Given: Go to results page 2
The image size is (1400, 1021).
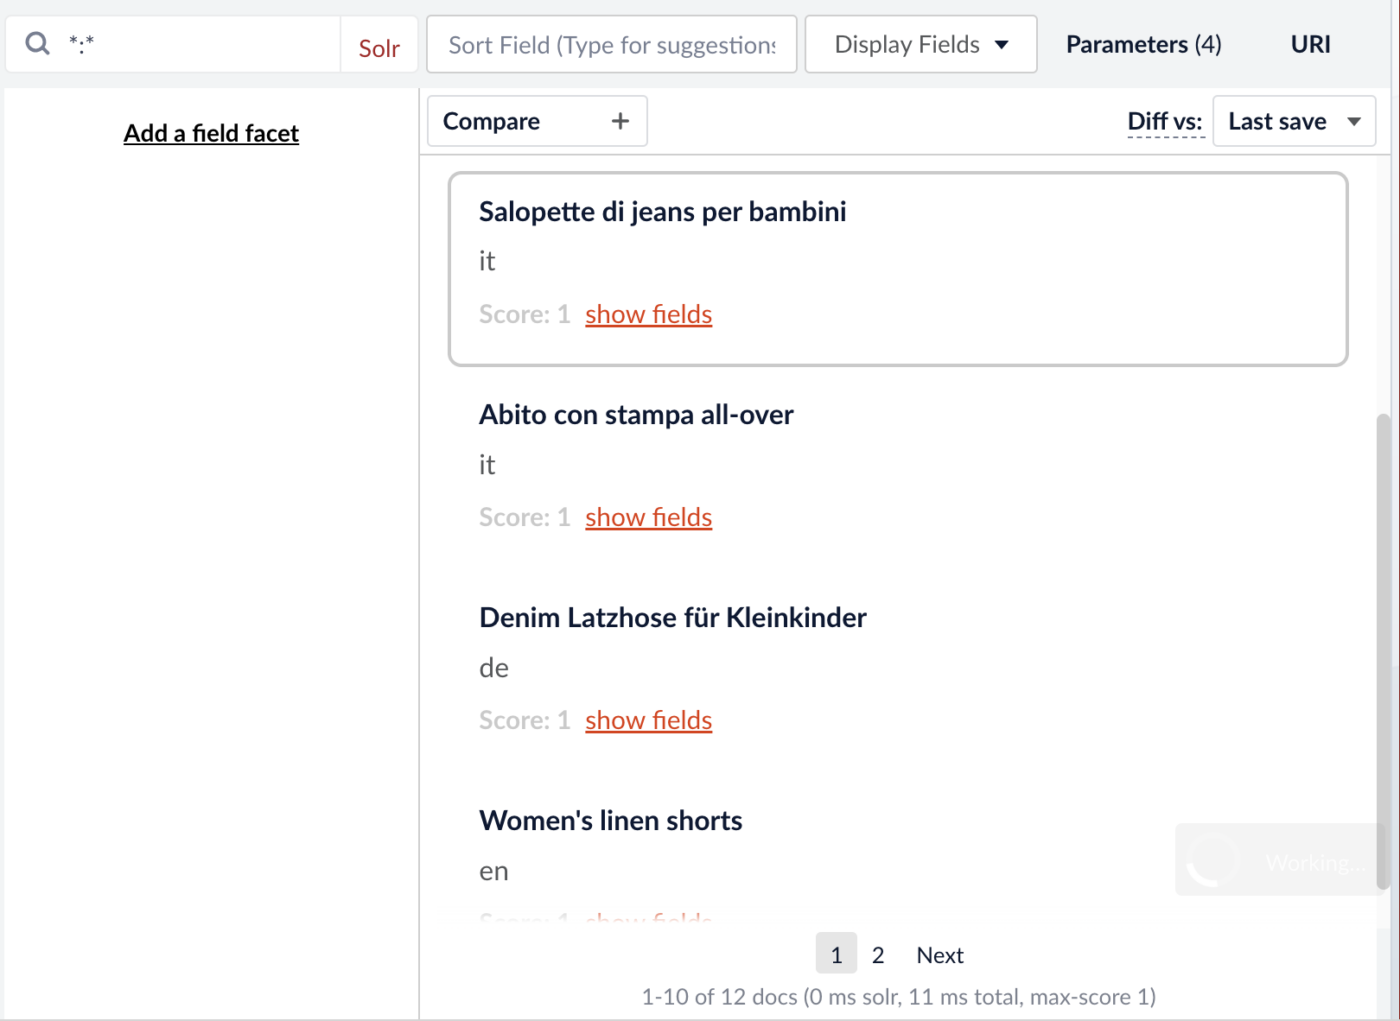Looking at the screenshot, I should (878, 955).
